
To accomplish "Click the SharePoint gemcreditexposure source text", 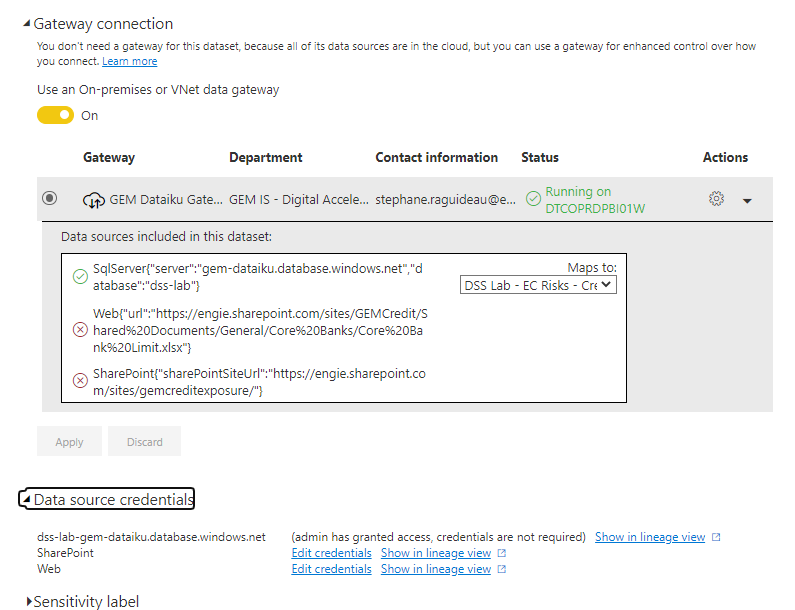I will tap(259, 382).
